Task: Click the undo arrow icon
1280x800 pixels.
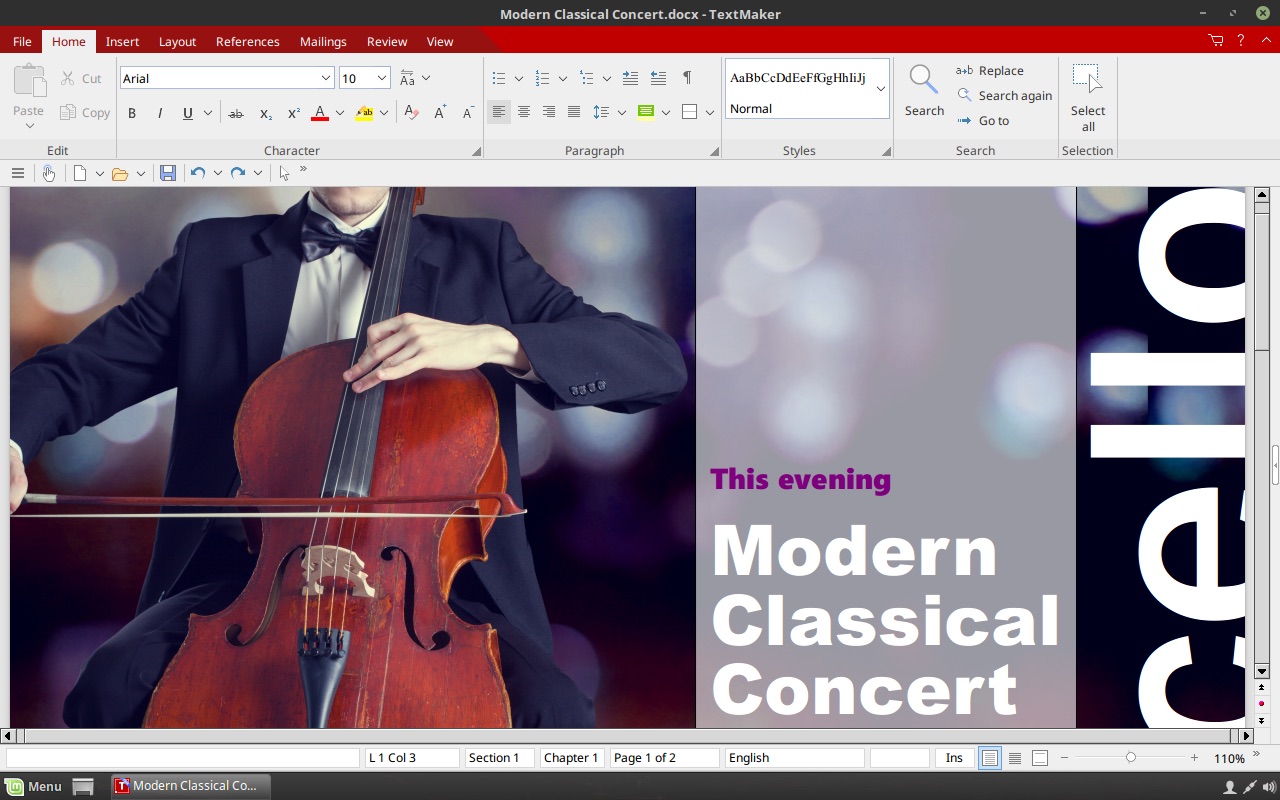Action: click(x=198, y=173)
